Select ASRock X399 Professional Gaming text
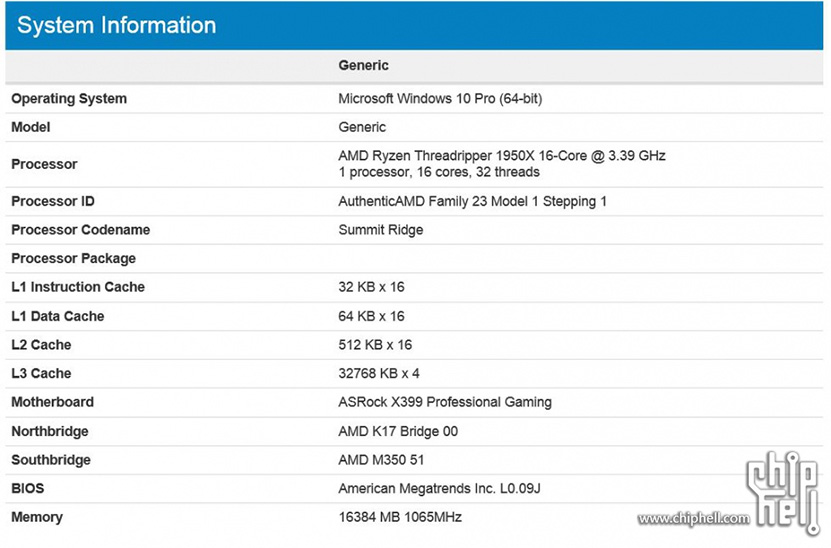831x548 pixels. [x=445, y=402]
